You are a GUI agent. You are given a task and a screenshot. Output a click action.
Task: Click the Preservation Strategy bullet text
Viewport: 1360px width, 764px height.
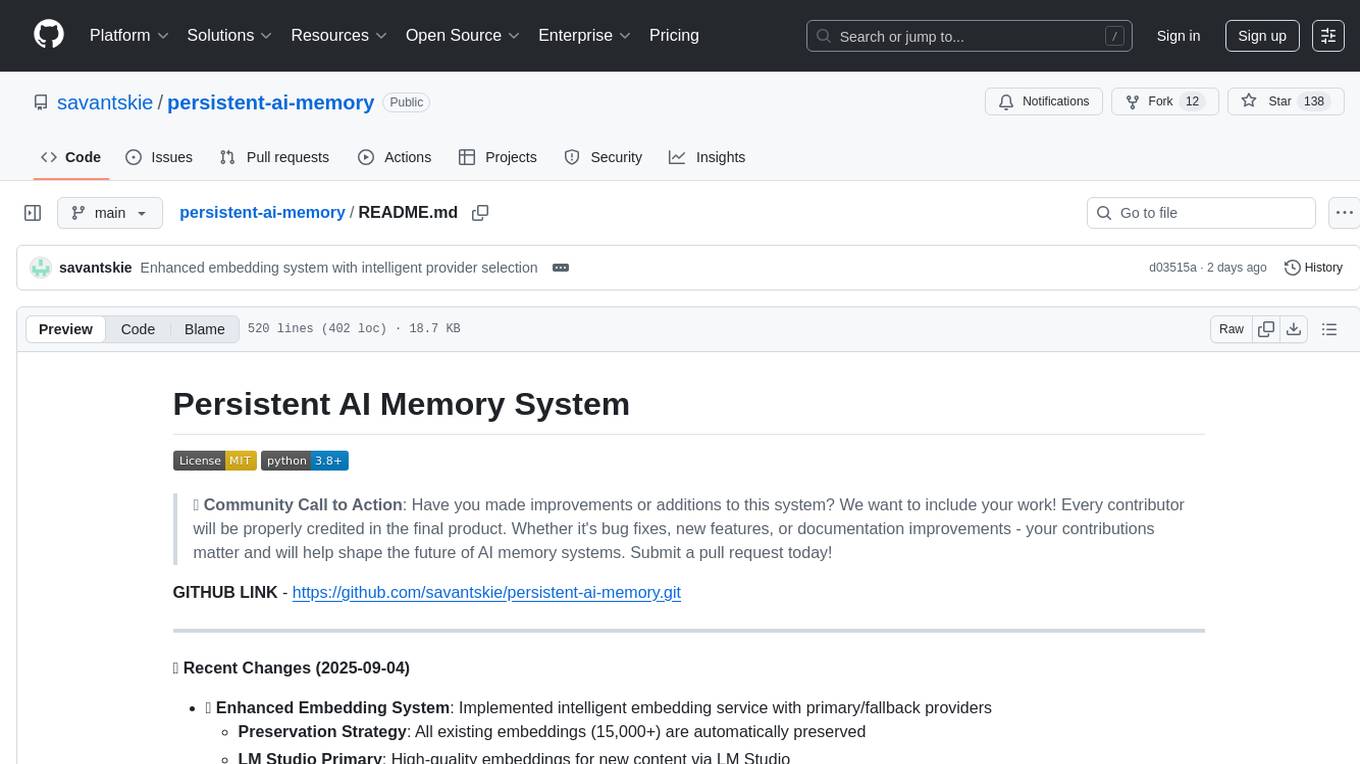pyautogui.click(x=552, y=732)
